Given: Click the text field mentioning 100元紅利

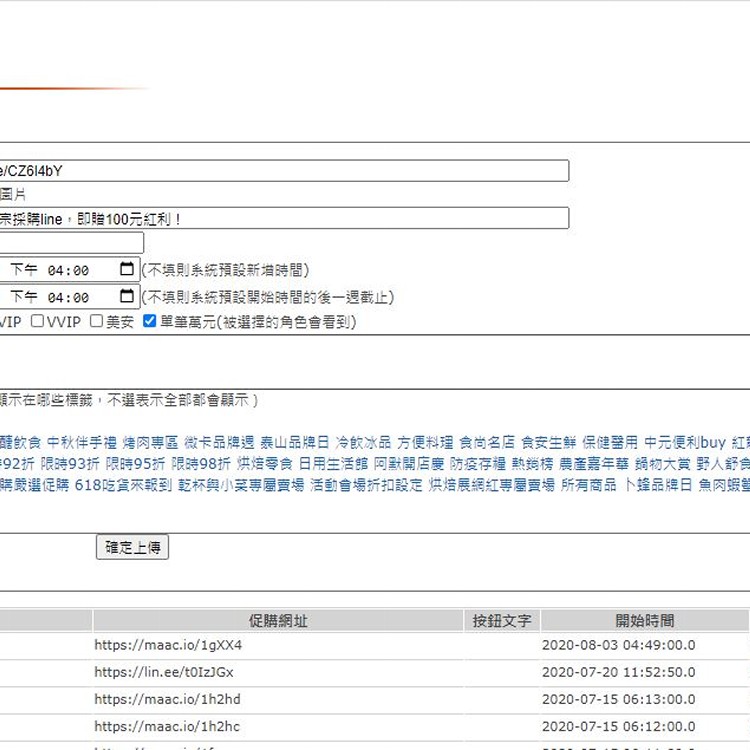Looking at the screenshot, I should point(284,218).
